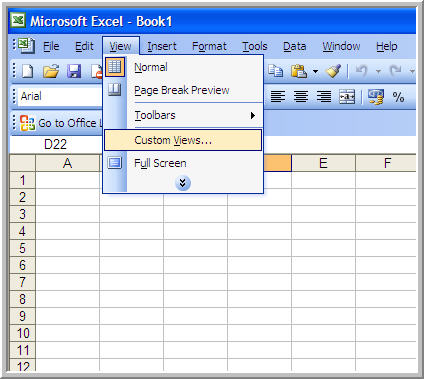Select row 6 header
The height and width of the screenshot is (379, 424).
click(22, 265)
